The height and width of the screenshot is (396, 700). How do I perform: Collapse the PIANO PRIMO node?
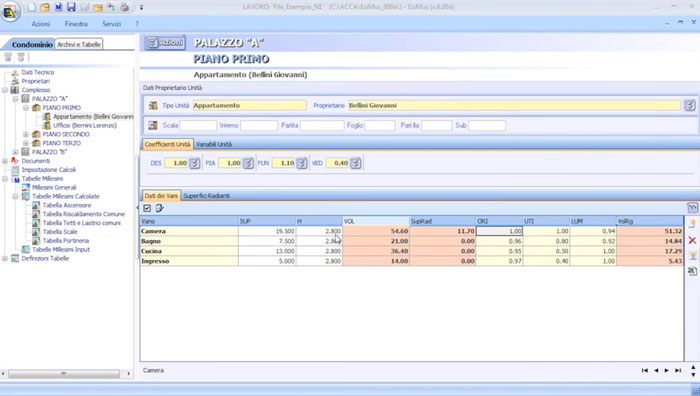click(25, 108)
